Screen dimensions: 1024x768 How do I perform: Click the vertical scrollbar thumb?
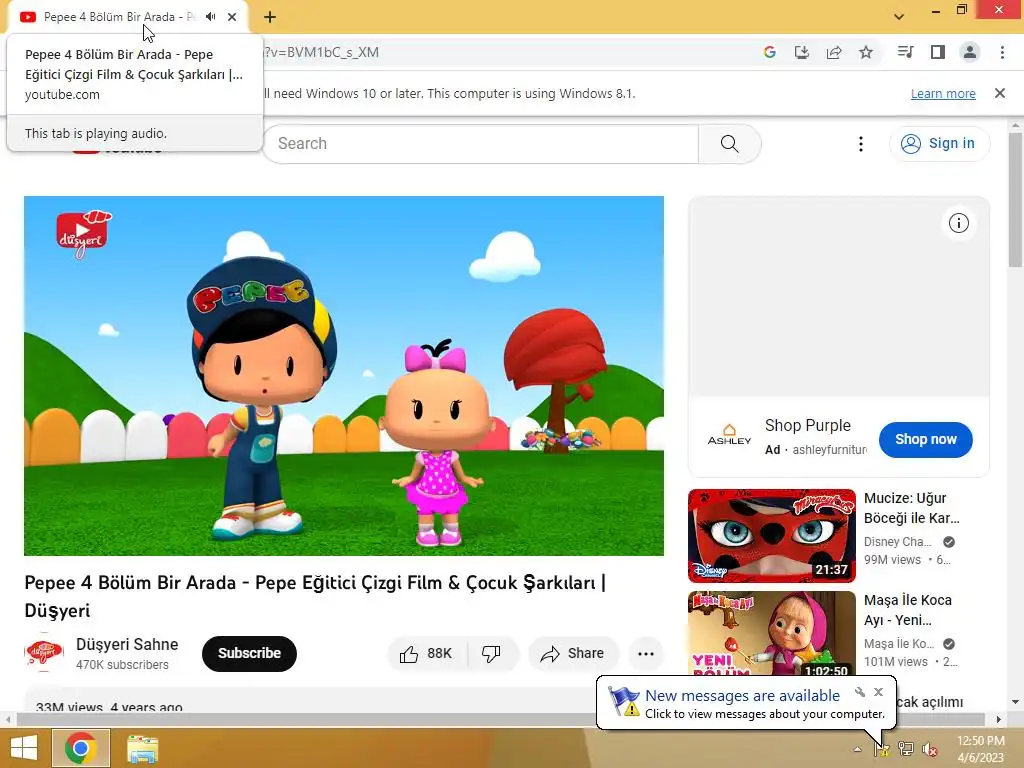(1015, 199)
